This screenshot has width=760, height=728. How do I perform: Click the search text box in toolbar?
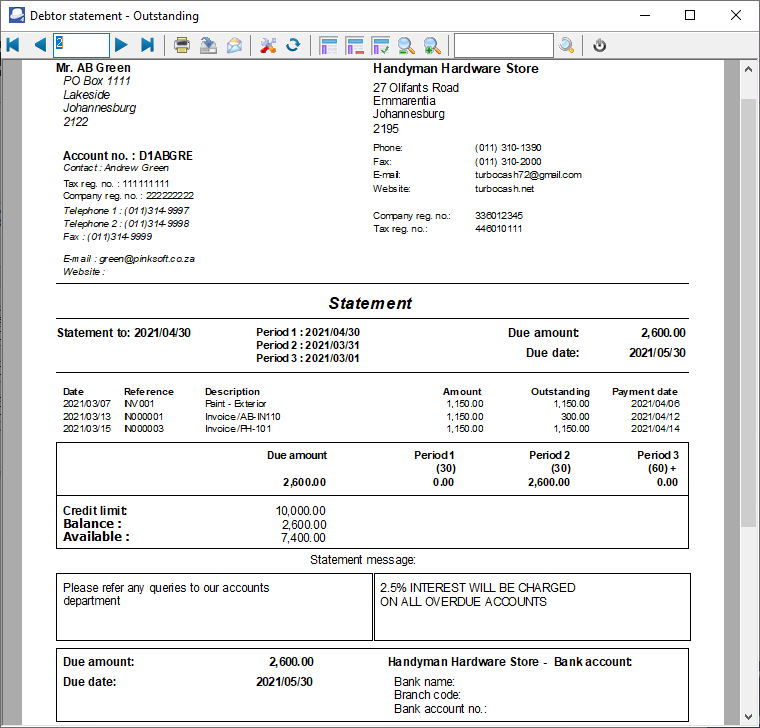503,45
